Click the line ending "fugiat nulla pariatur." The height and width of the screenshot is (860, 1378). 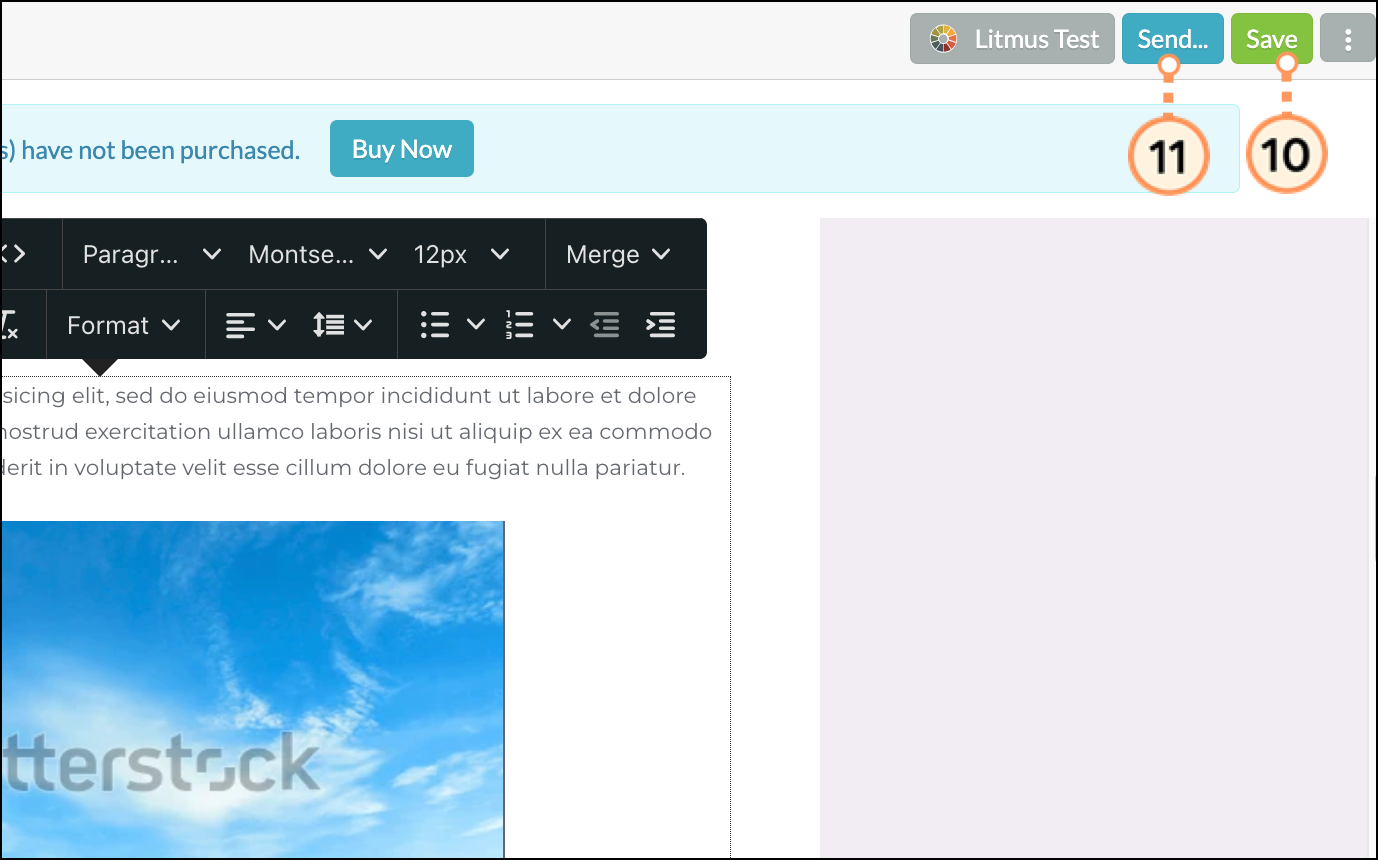click(x=343, y=468)
